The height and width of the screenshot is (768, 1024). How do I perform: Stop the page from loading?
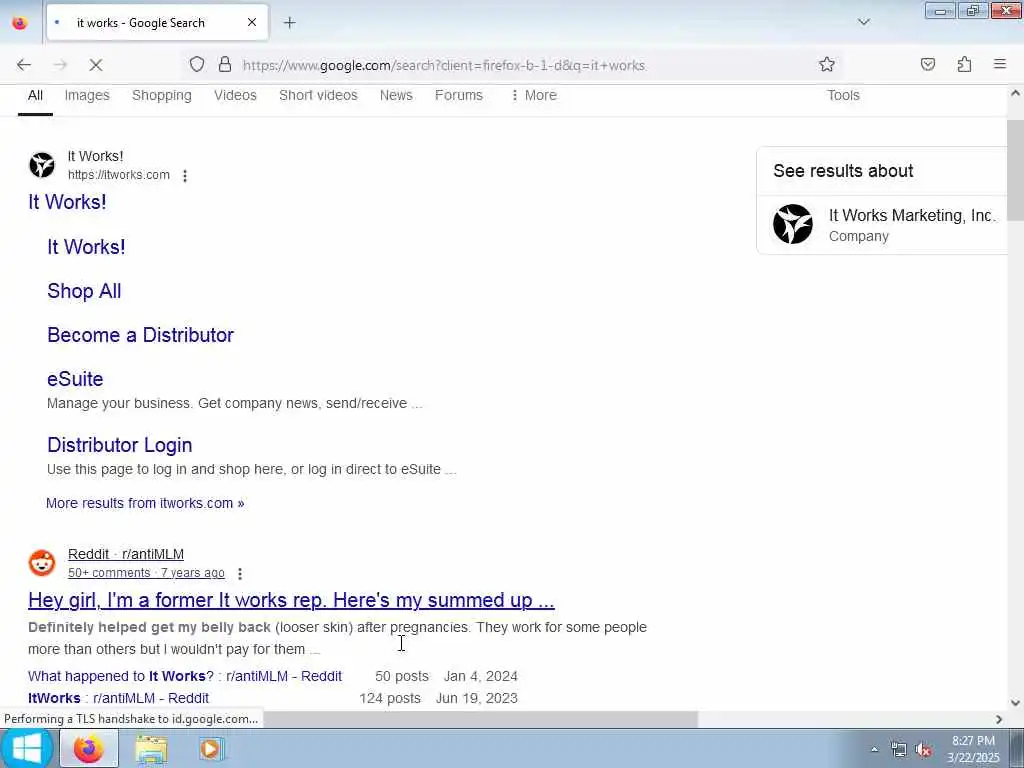pyautogui.click(x=95, y=65)
